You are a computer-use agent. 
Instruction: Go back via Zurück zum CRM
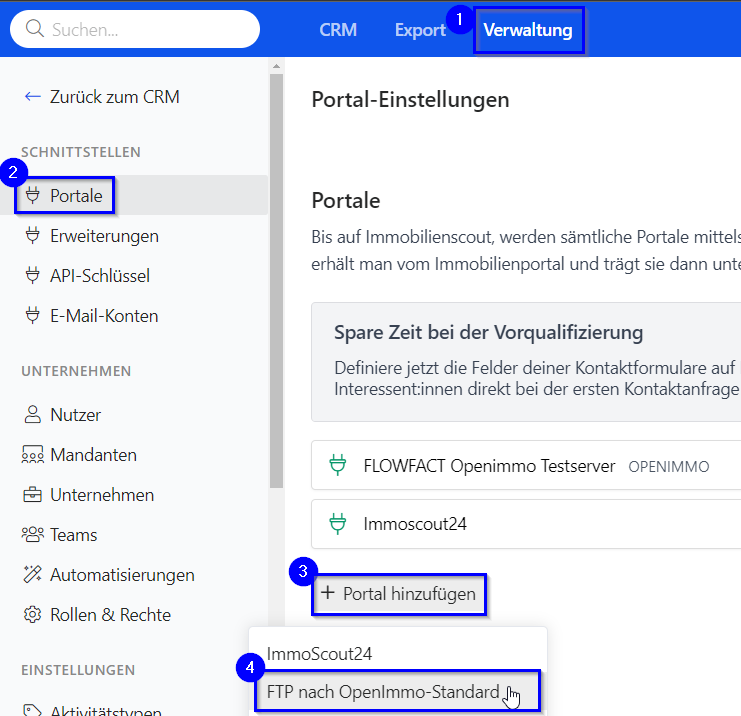(x=101, y=97)
